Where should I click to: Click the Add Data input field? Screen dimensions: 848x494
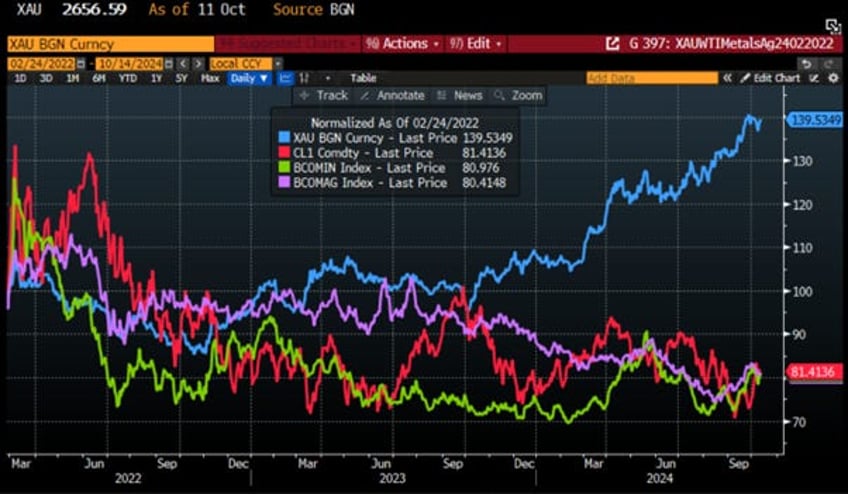pyautogui.click(x=652, y=78)
